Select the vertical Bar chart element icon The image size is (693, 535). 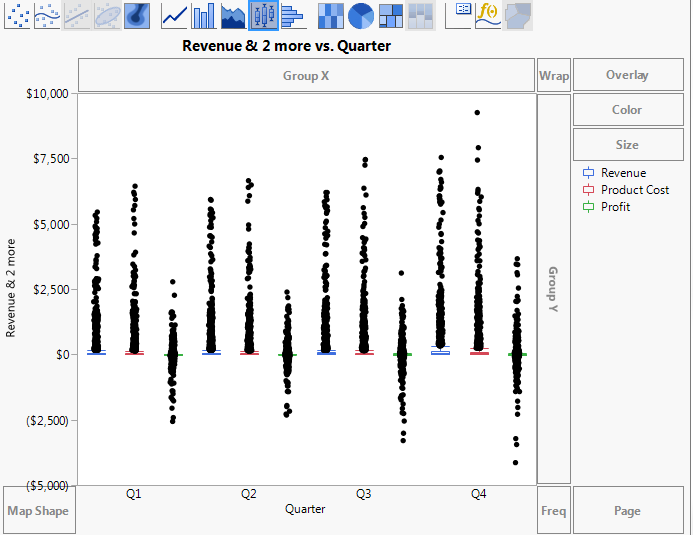coord(204,15)
